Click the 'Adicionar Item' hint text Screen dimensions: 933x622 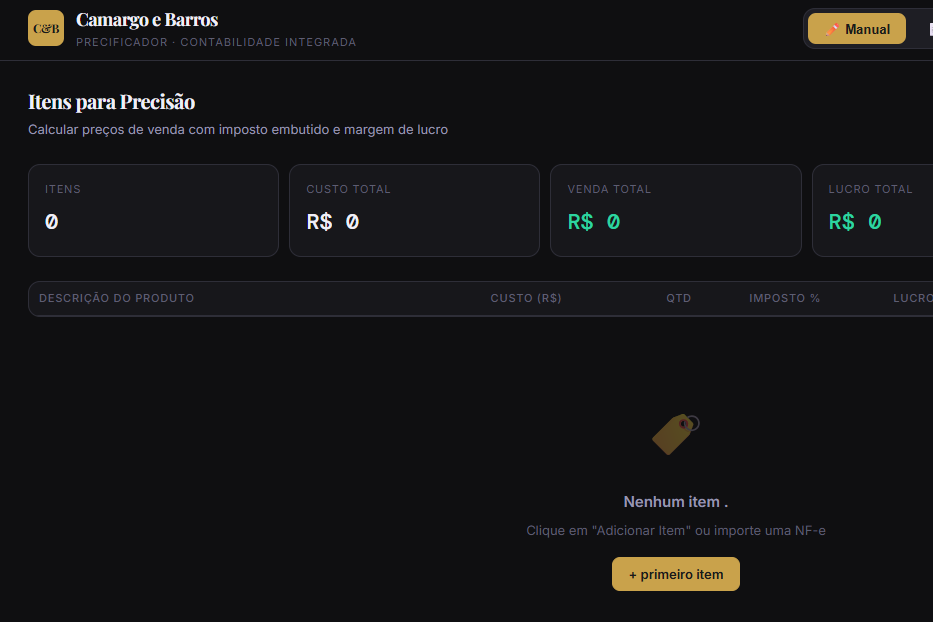click(x=675, y=530)
